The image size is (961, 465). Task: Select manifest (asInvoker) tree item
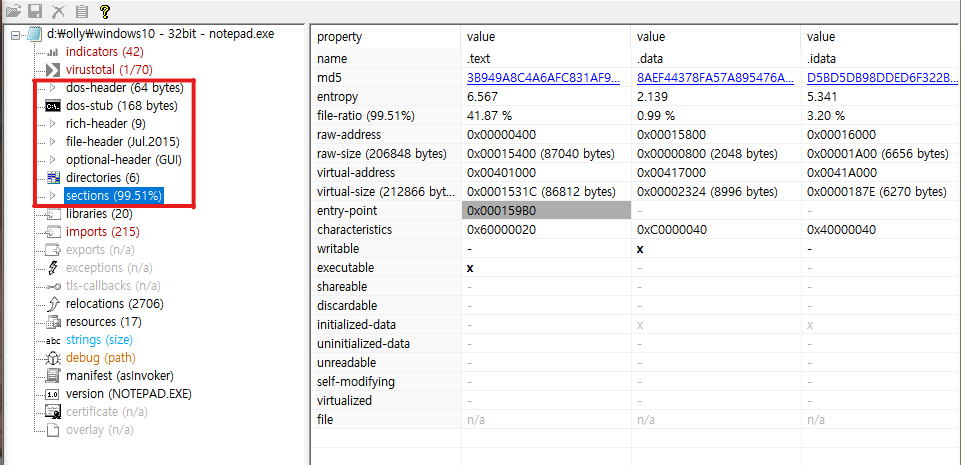click(120, 376)
